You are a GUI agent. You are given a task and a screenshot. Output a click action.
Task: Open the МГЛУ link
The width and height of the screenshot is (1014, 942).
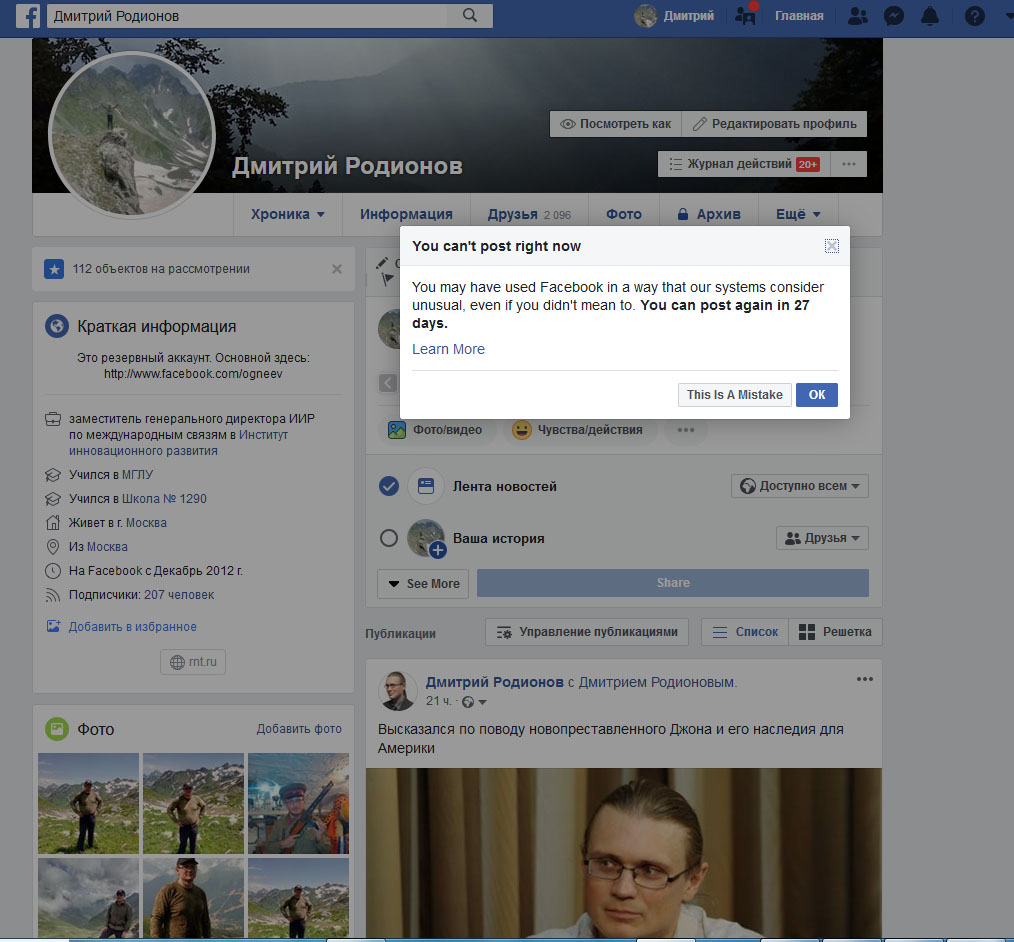pyautogui.click(x=138, y=475)
